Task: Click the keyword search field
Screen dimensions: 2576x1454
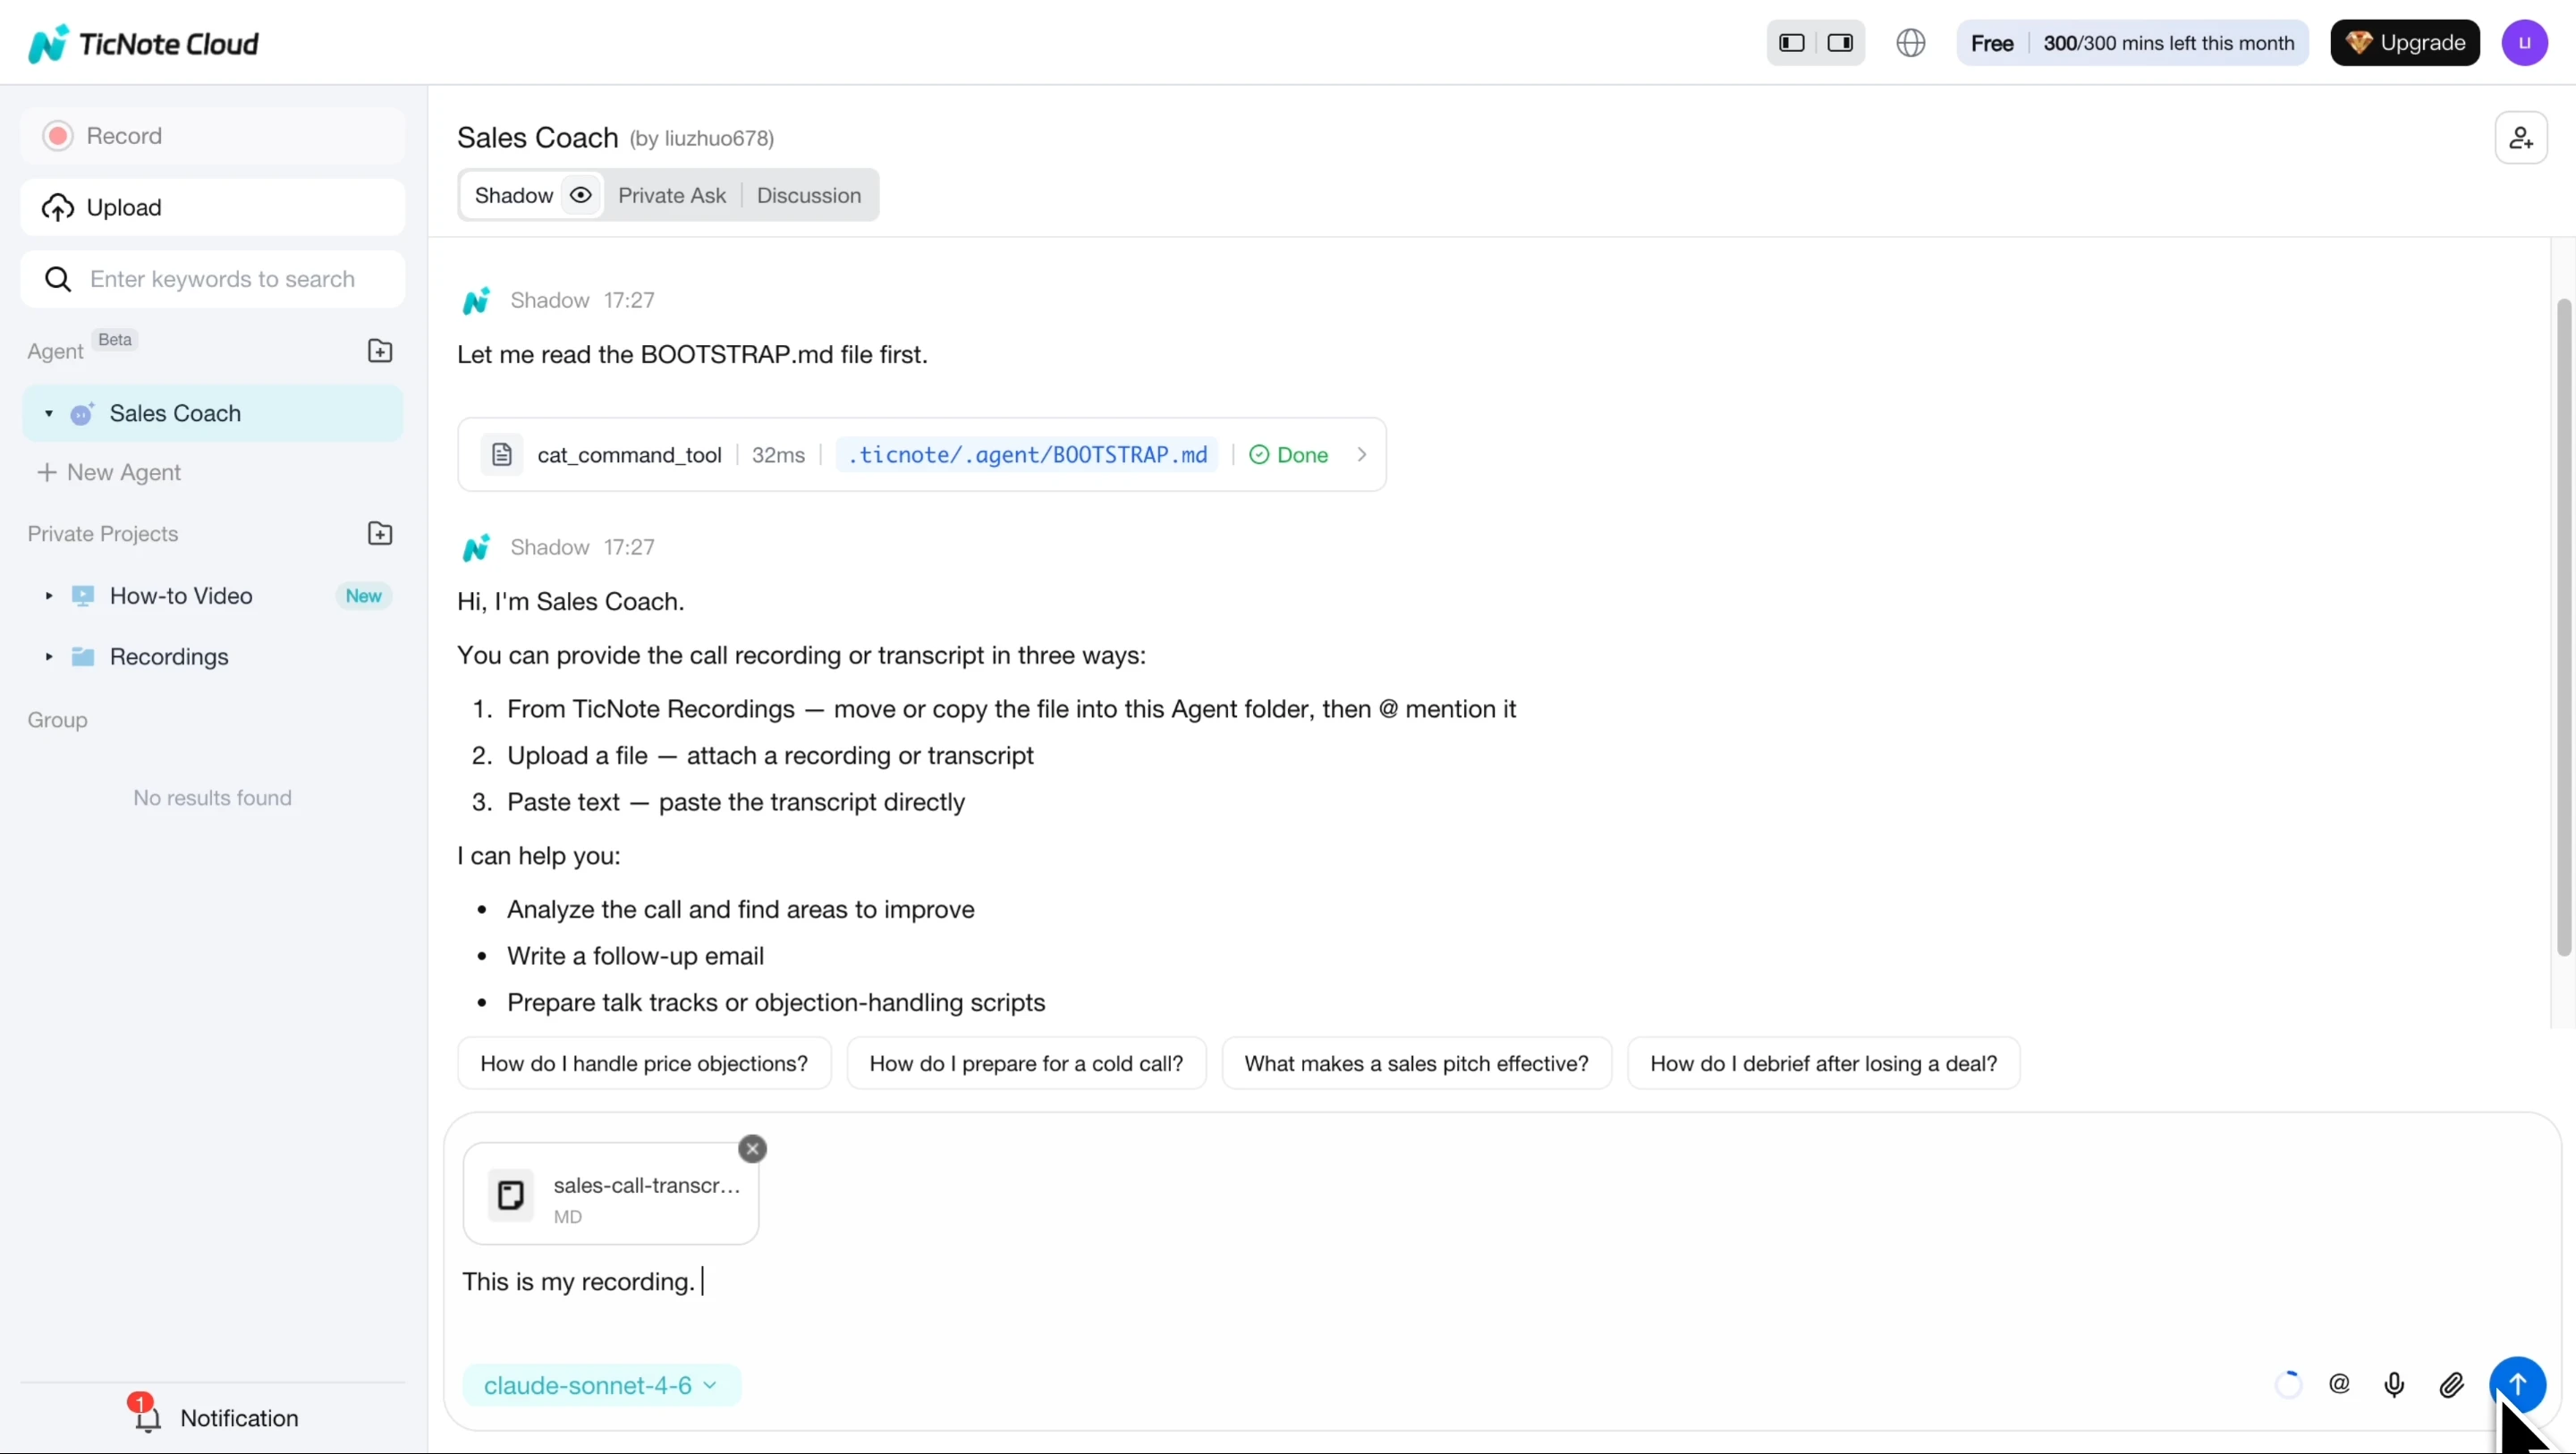Action: coord(212,279)
